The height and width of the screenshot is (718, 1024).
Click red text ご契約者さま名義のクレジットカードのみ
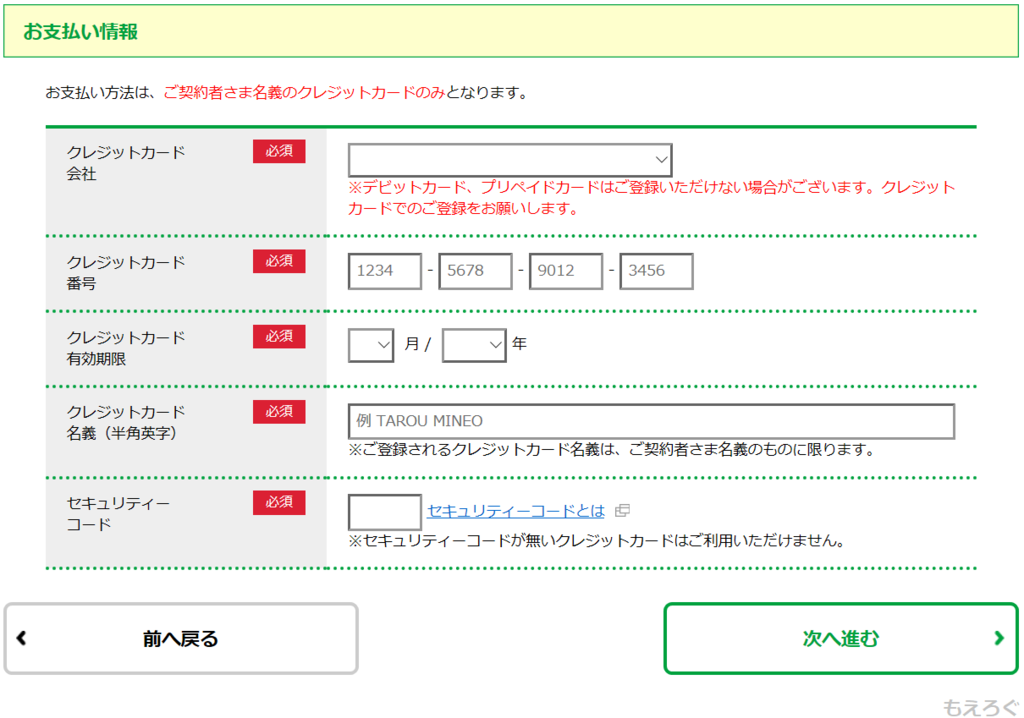pyautogui.click(x=304, y=93)
